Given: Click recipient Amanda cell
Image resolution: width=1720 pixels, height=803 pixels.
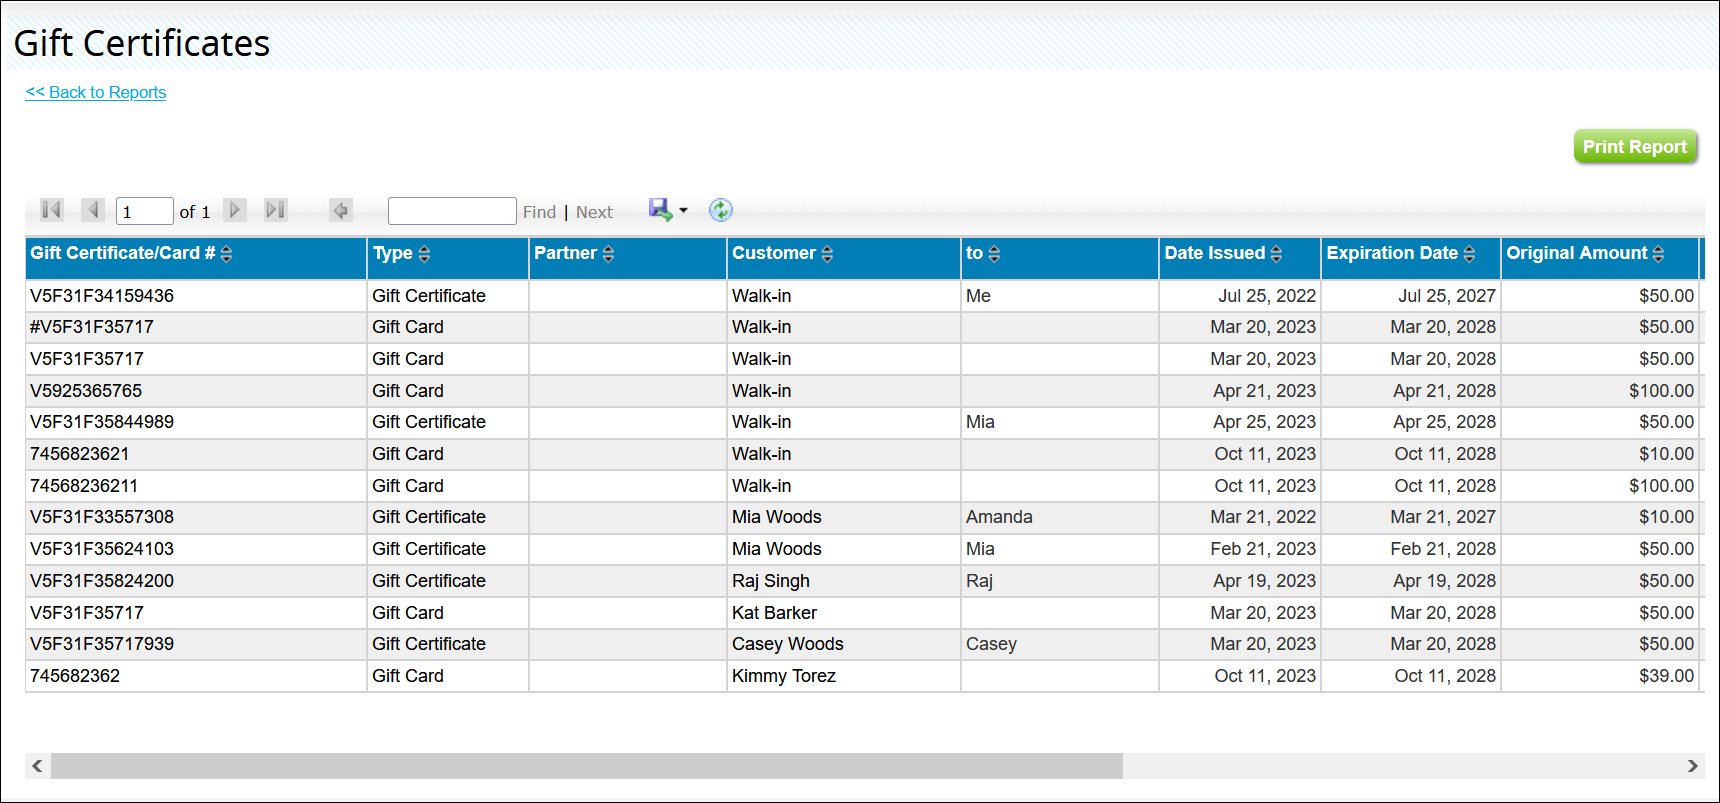Looking at the screenshot, I should point(1059,517).
